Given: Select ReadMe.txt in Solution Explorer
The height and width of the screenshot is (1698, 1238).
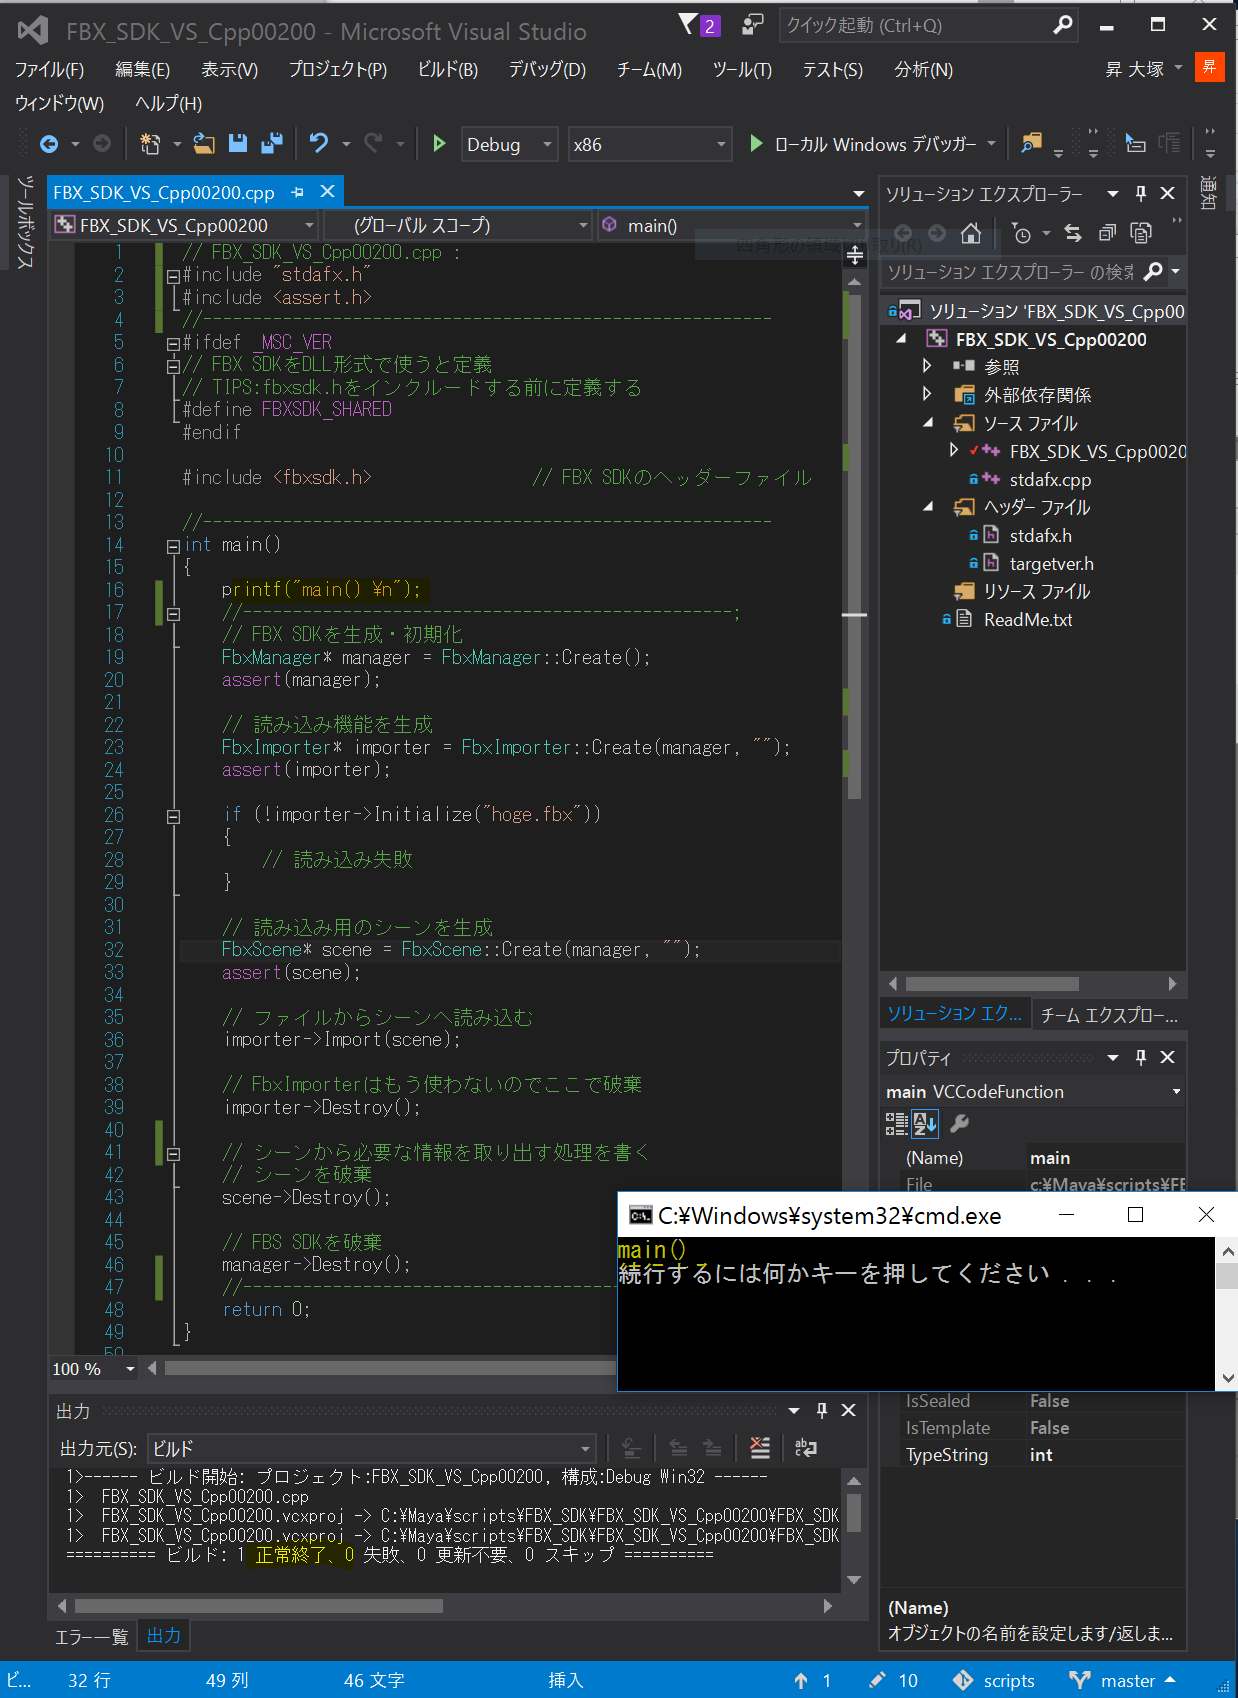Looking at the screenshot, I should (1028, 619).
